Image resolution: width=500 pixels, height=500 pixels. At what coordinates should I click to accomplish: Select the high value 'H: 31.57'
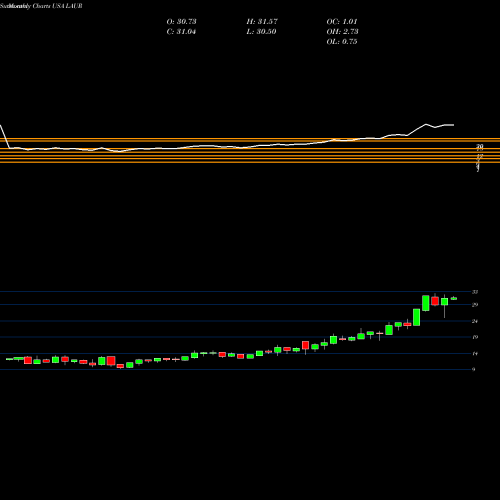click(262, 21)
